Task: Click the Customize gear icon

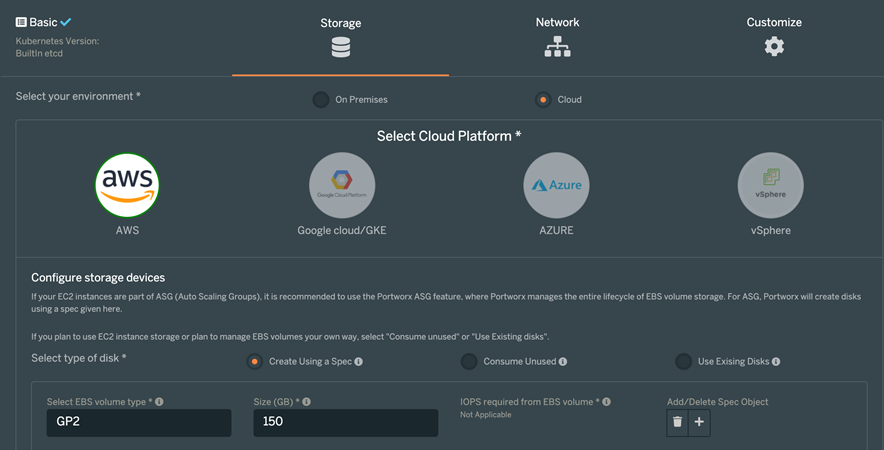Action: [x=774, y=46]
